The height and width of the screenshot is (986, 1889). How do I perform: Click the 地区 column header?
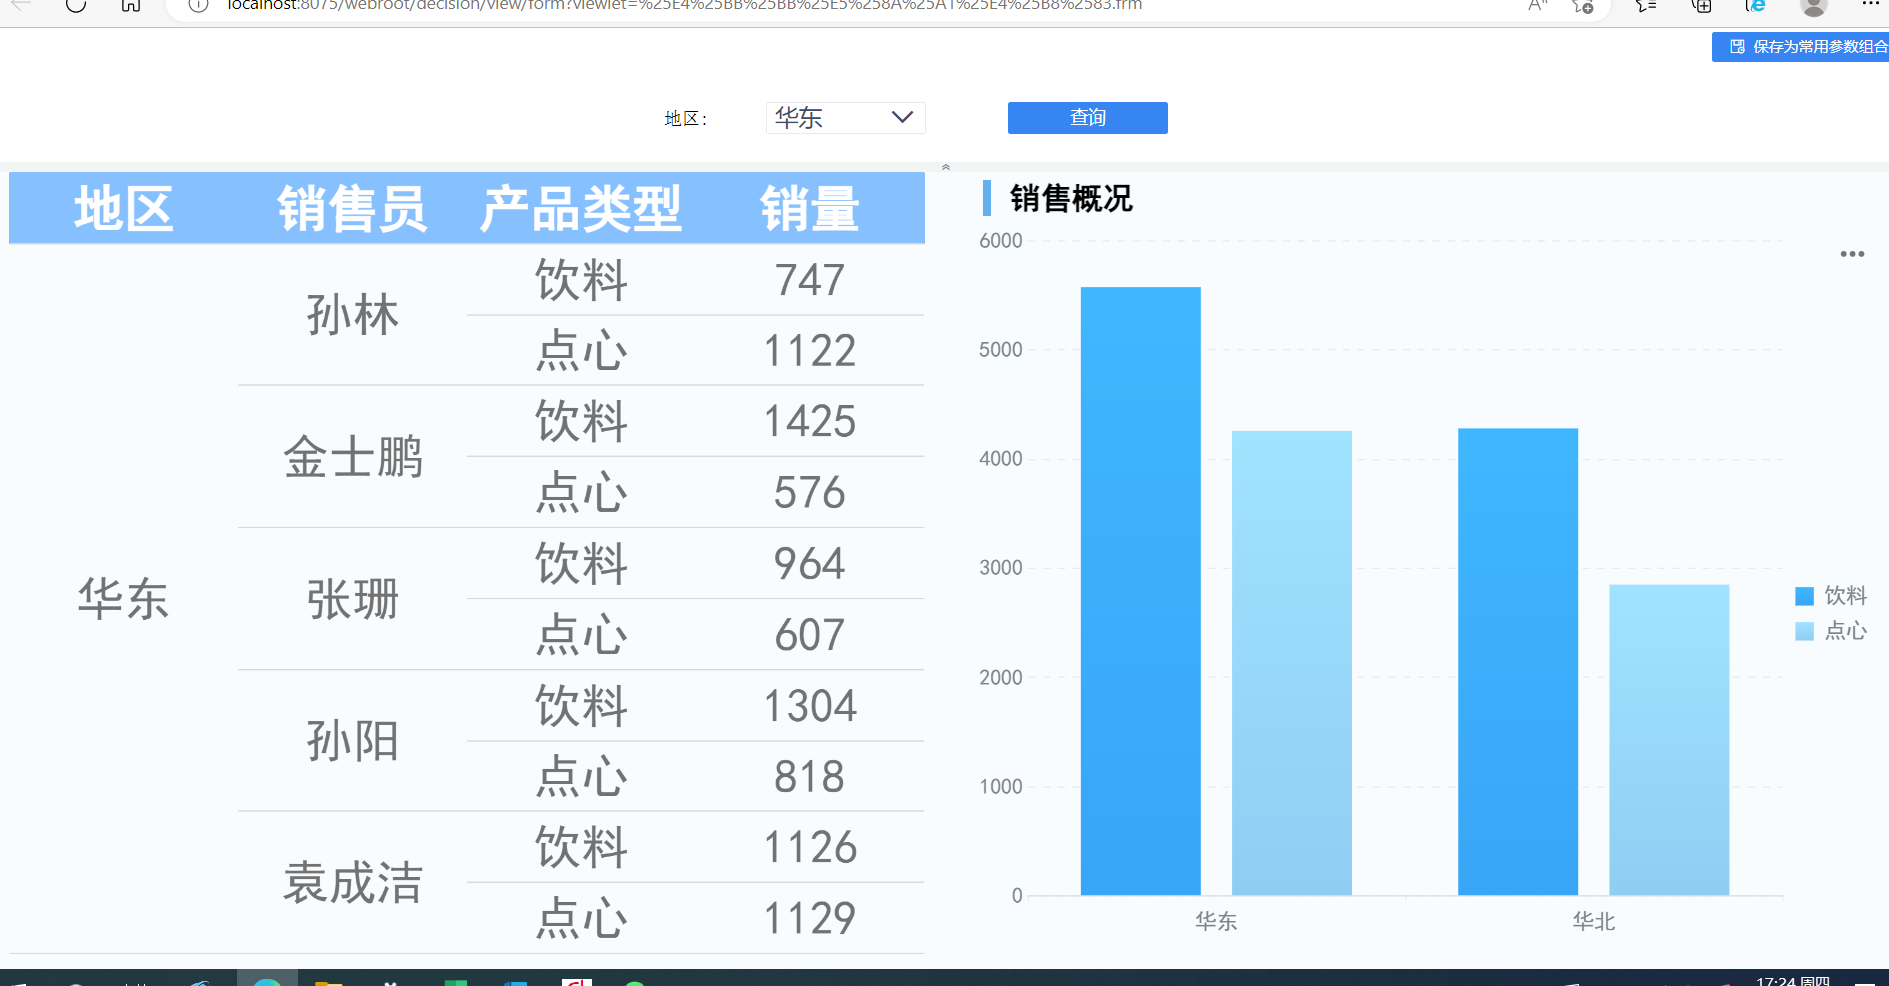[x=124, y=209]
